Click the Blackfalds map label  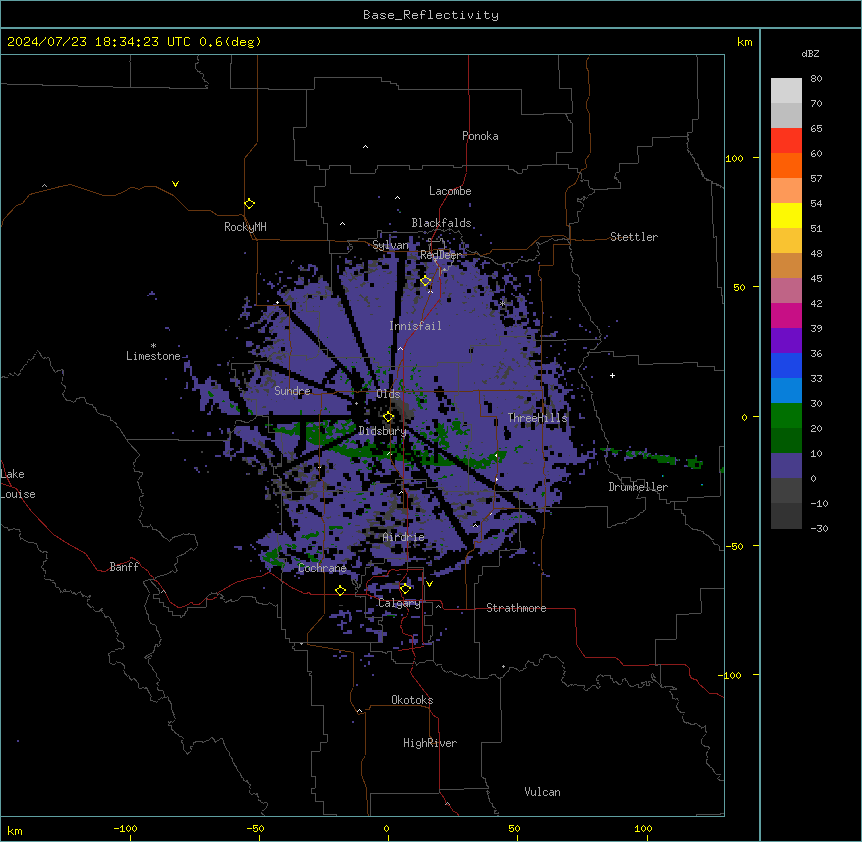point(441,223)
